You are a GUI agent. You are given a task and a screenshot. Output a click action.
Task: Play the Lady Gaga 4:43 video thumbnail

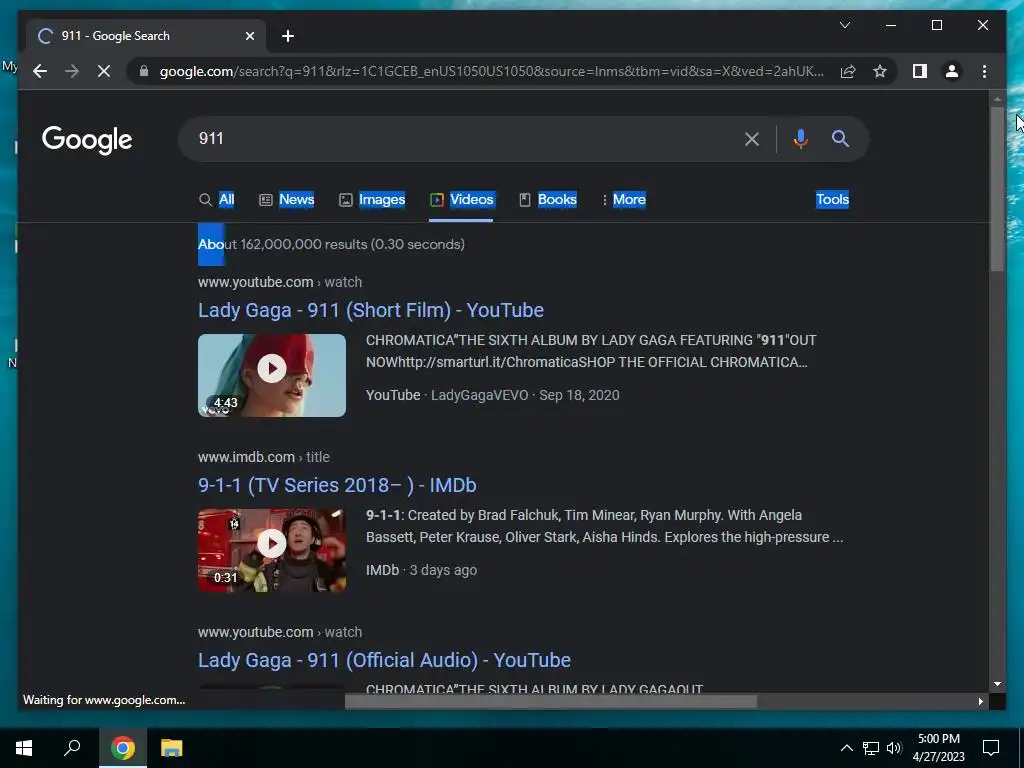(272, 376)
